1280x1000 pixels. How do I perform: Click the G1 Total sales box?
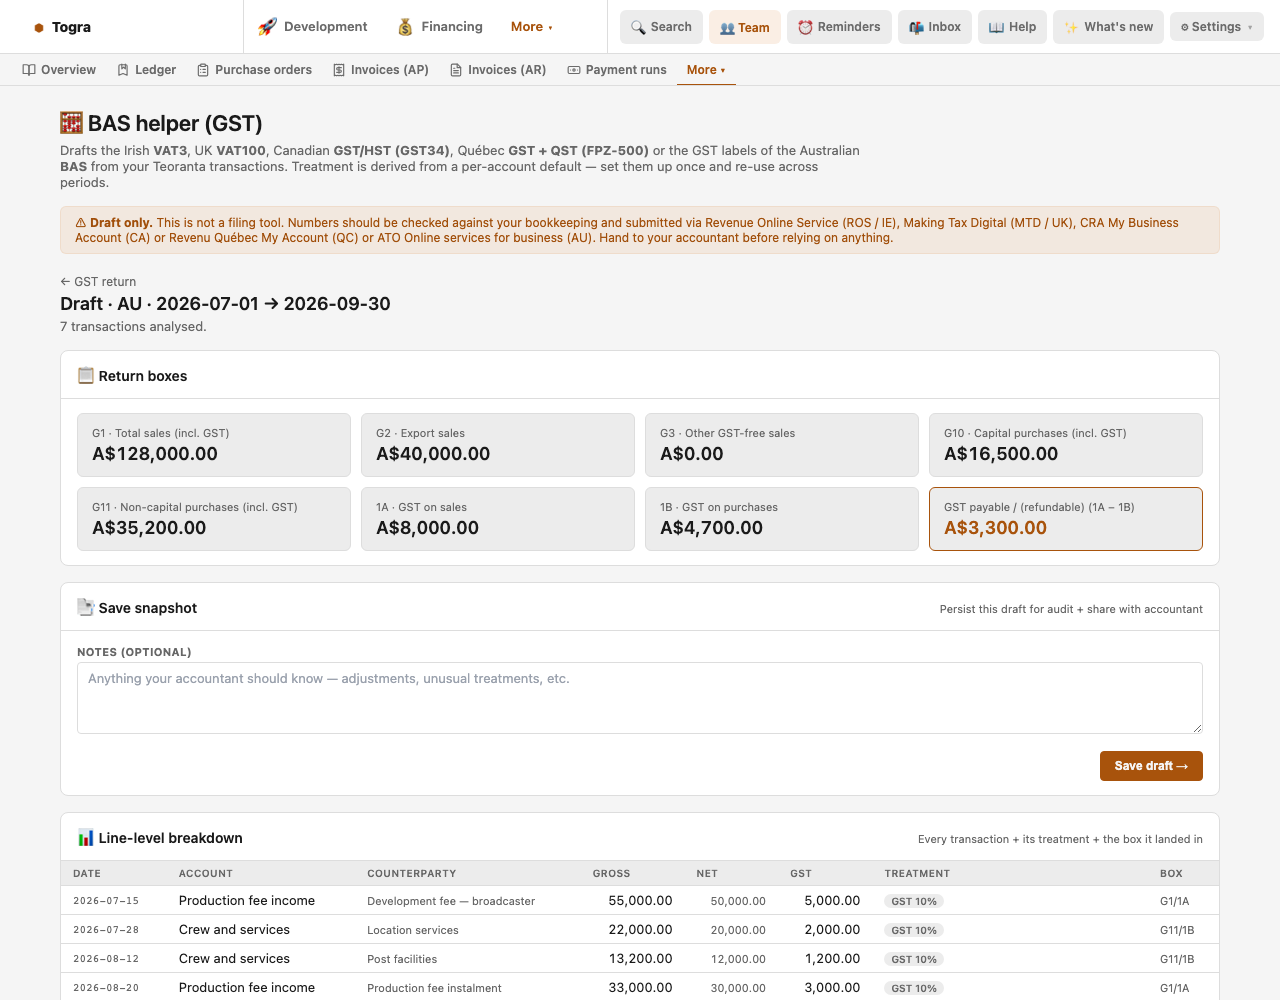(214, 445)
